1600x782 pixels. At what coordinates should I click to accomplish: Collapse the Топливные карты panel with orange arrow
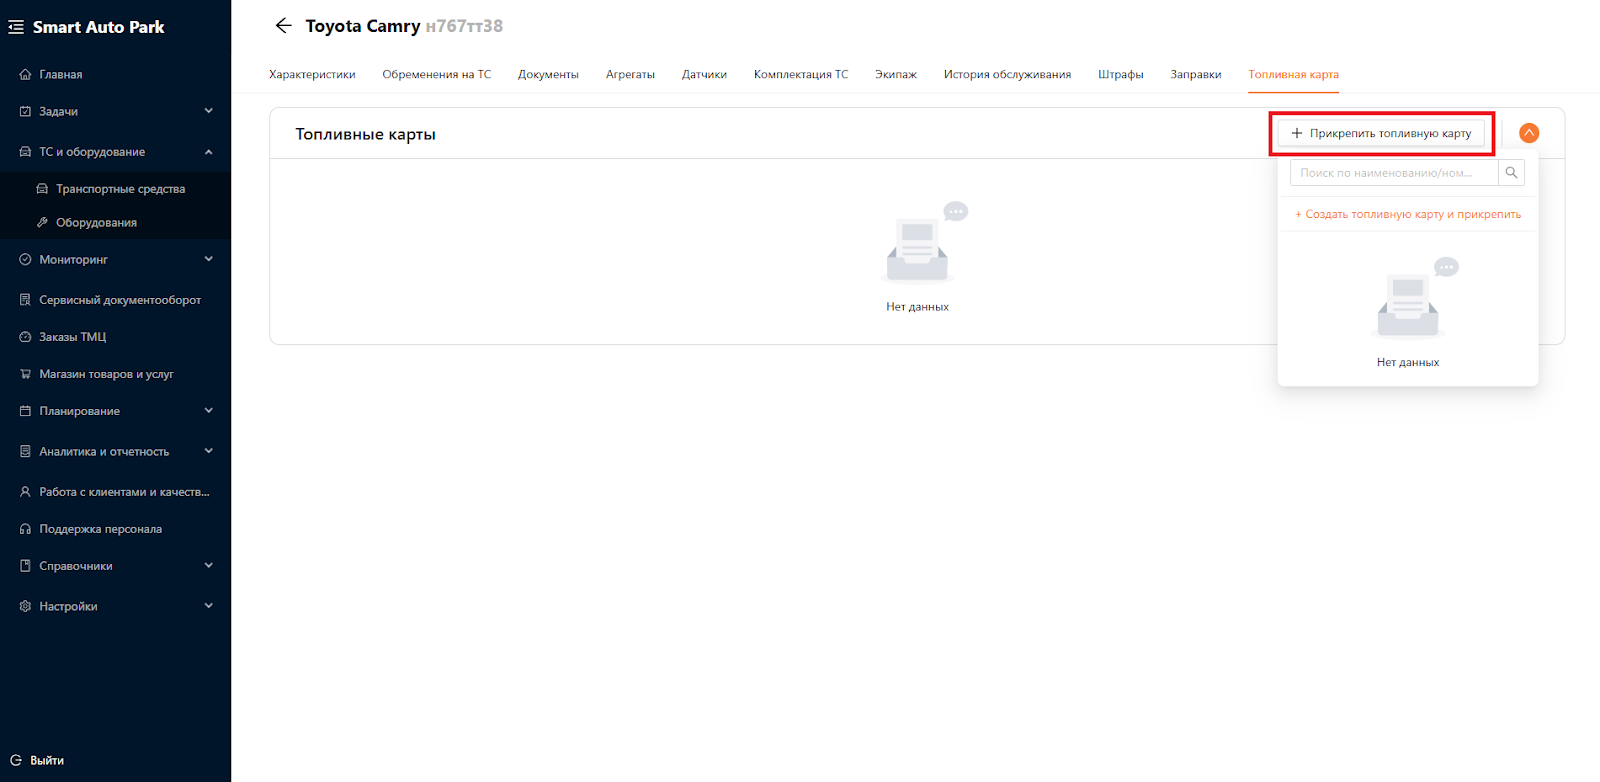coord(1528,133)
